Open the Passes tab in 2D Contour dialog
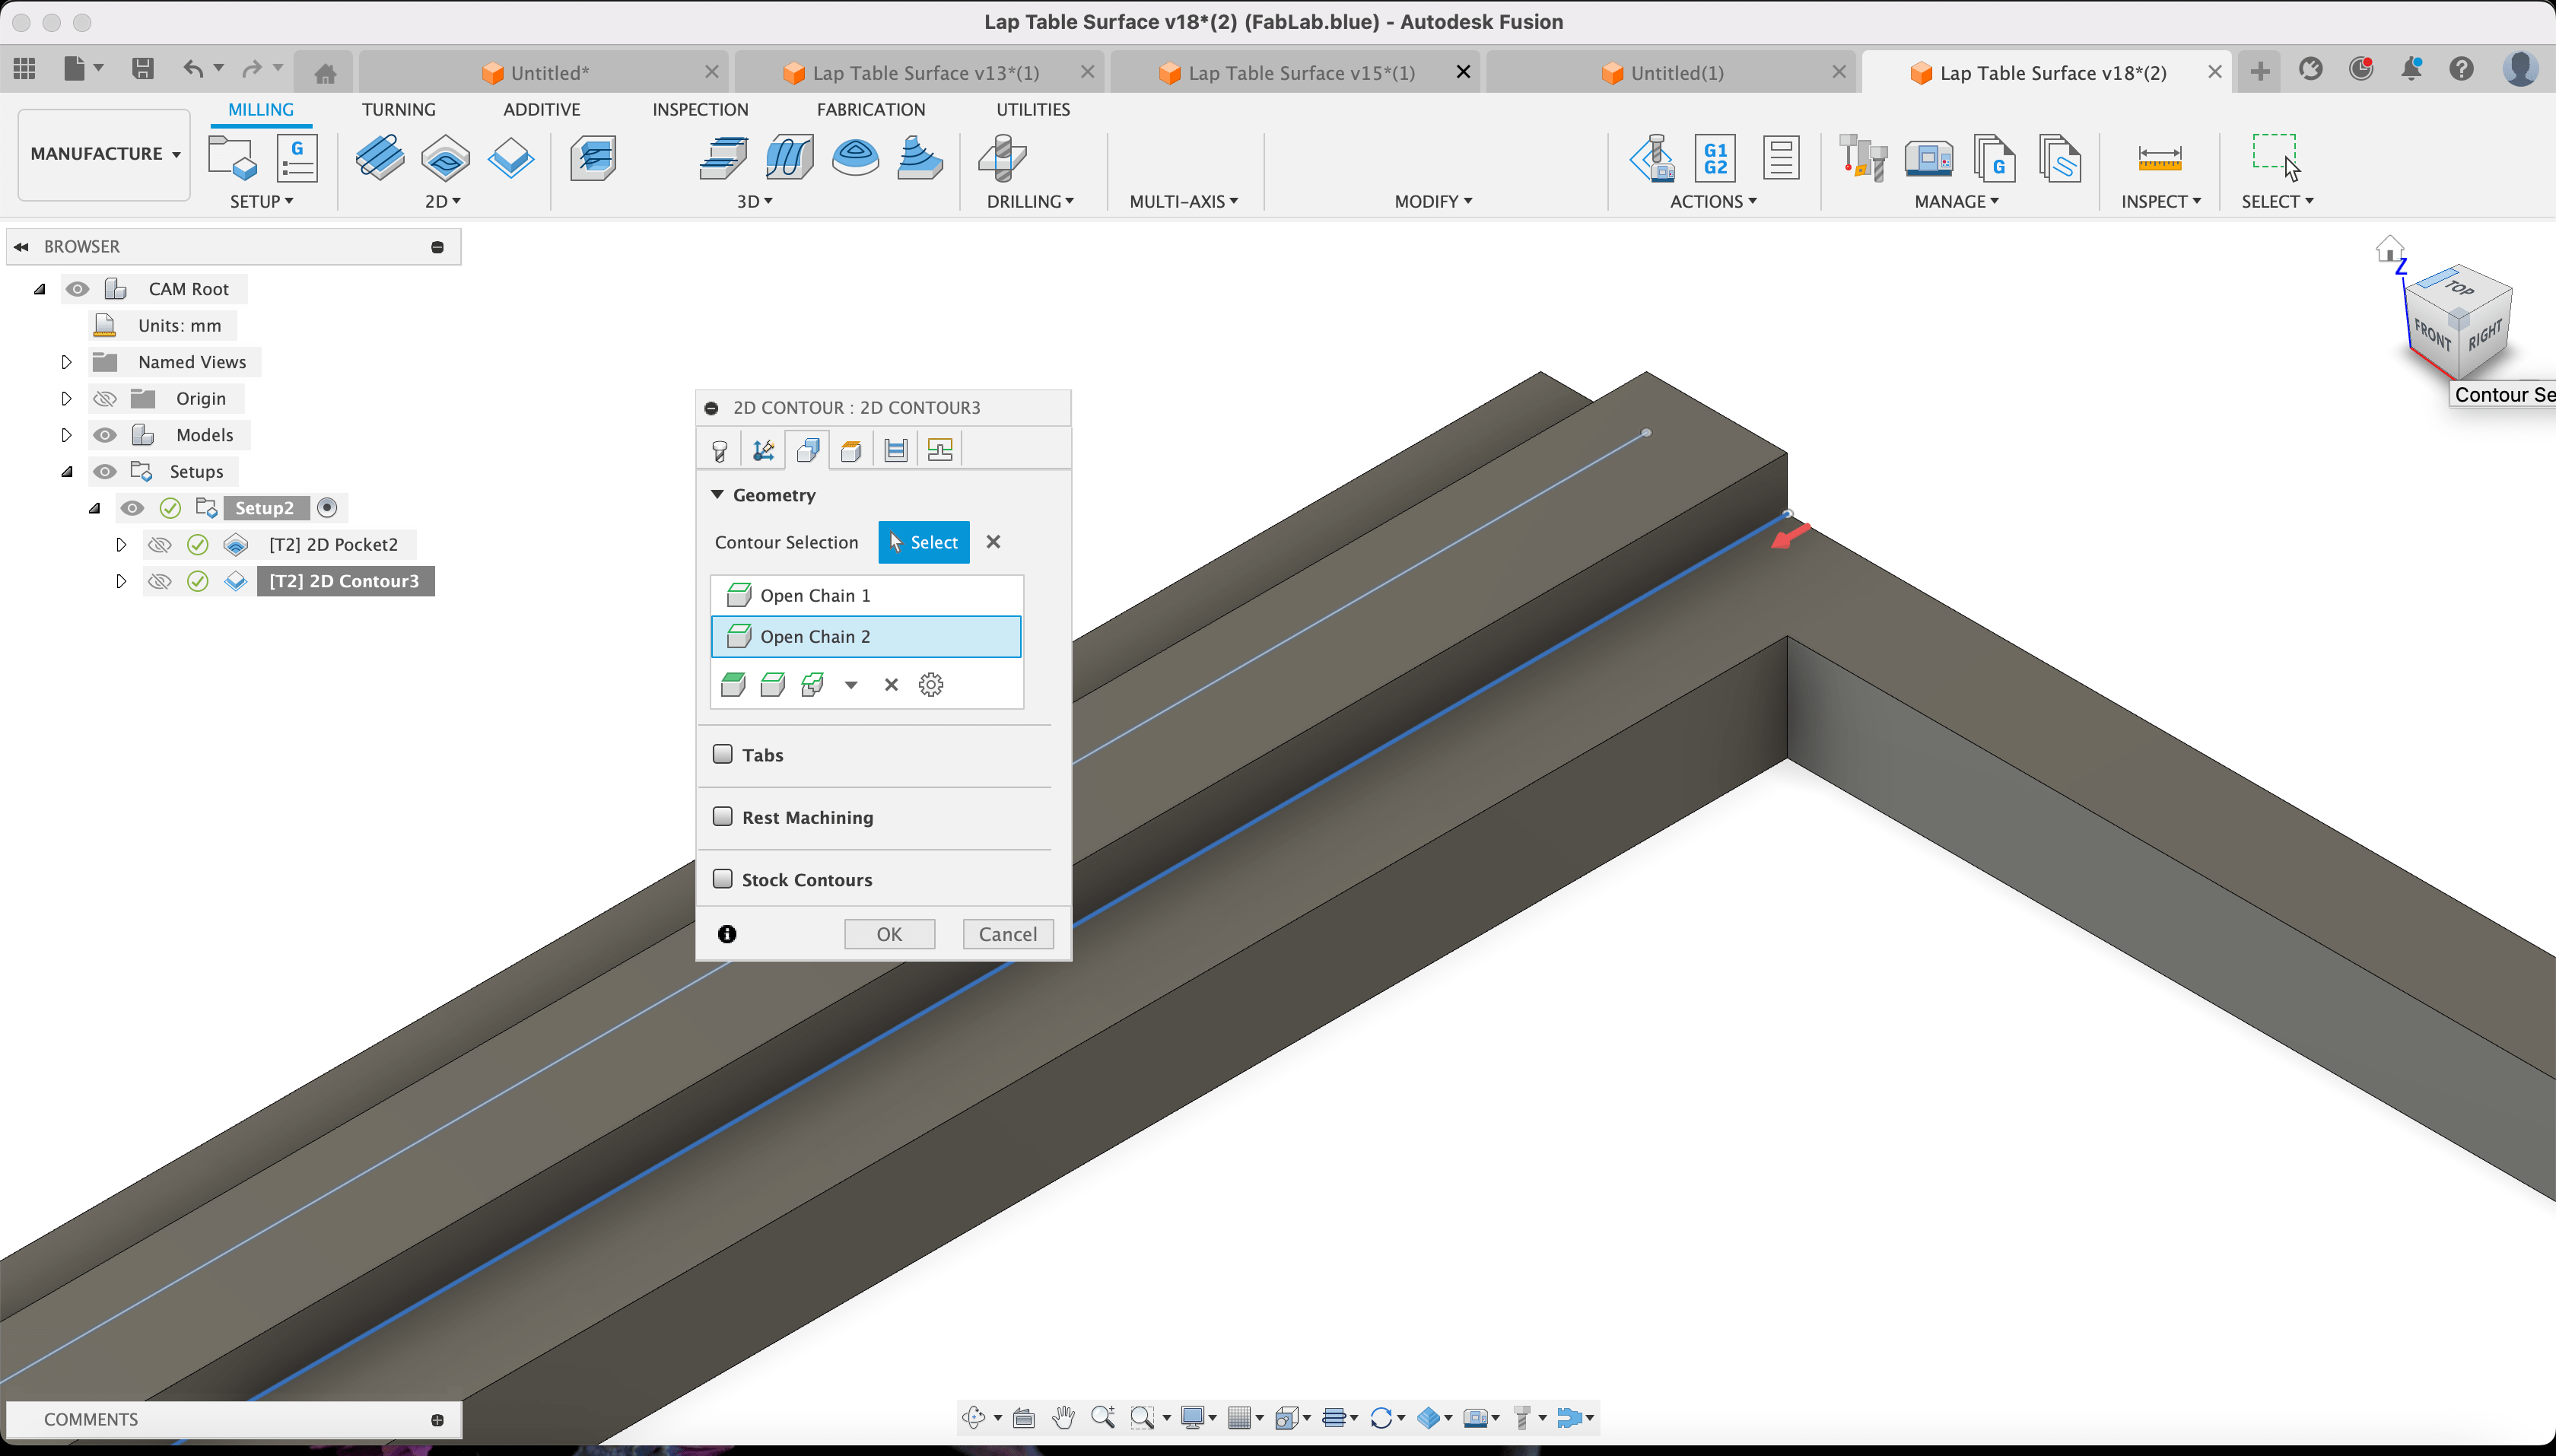 click(896, 450)
